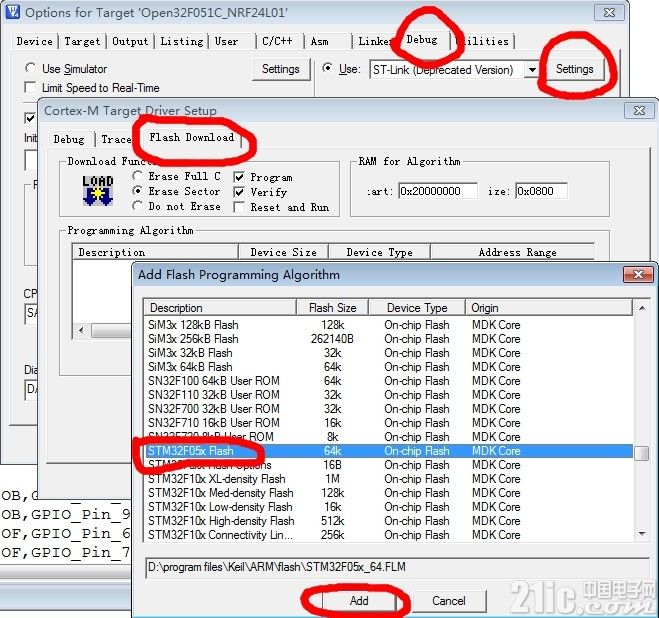Click Settings button next to ST-Link
Image resolution: width=659 pixels, height=618 pixels.
575,69
